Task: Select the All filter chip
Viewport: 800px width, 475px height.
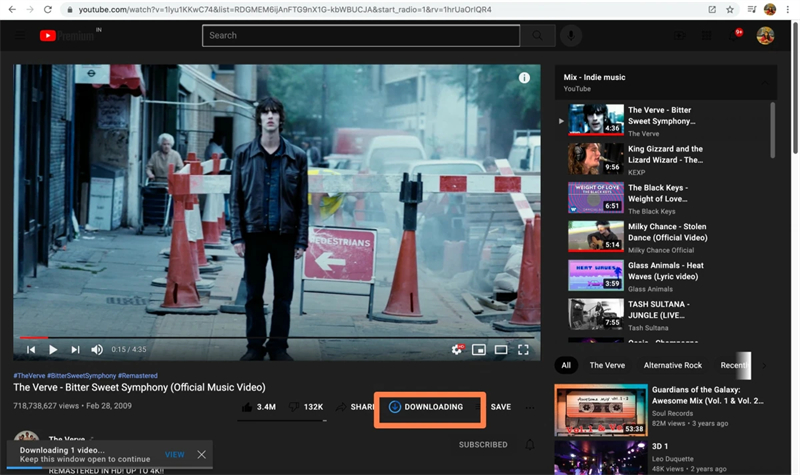Action: point(566,365)
